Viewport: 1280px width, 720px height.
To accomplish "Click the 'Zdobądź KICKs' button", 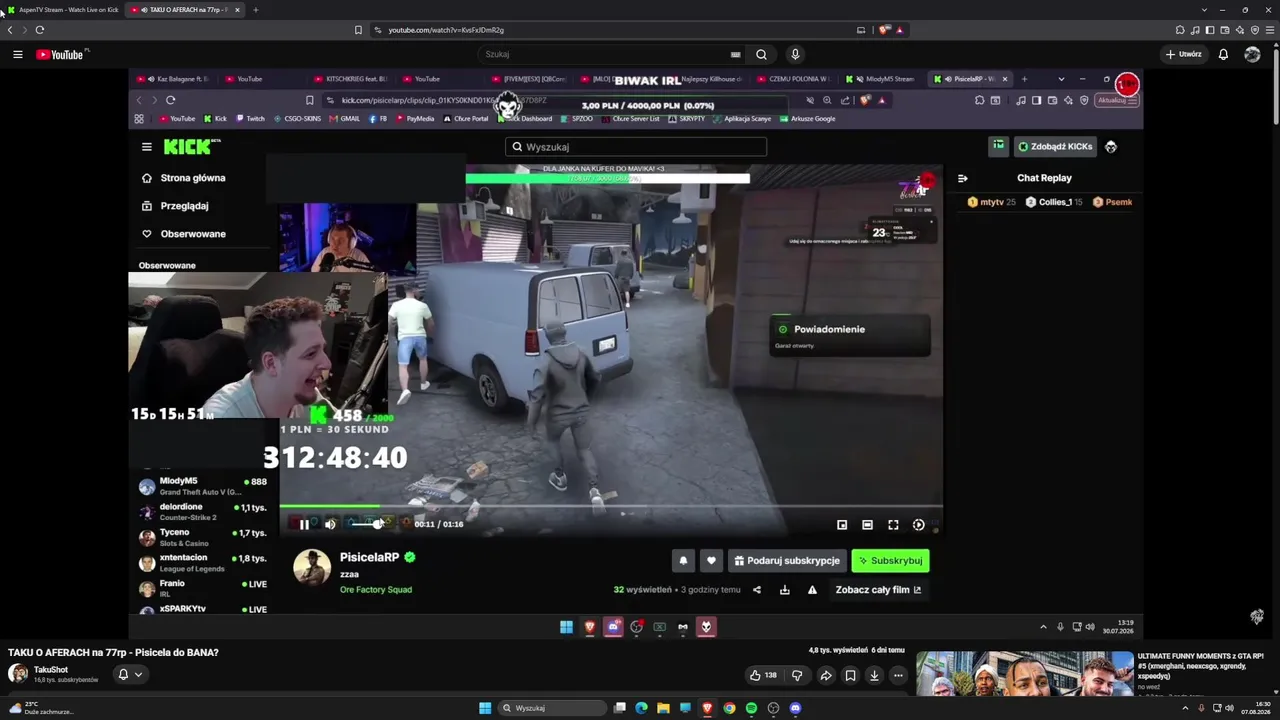I will (x=1055, y=147).
